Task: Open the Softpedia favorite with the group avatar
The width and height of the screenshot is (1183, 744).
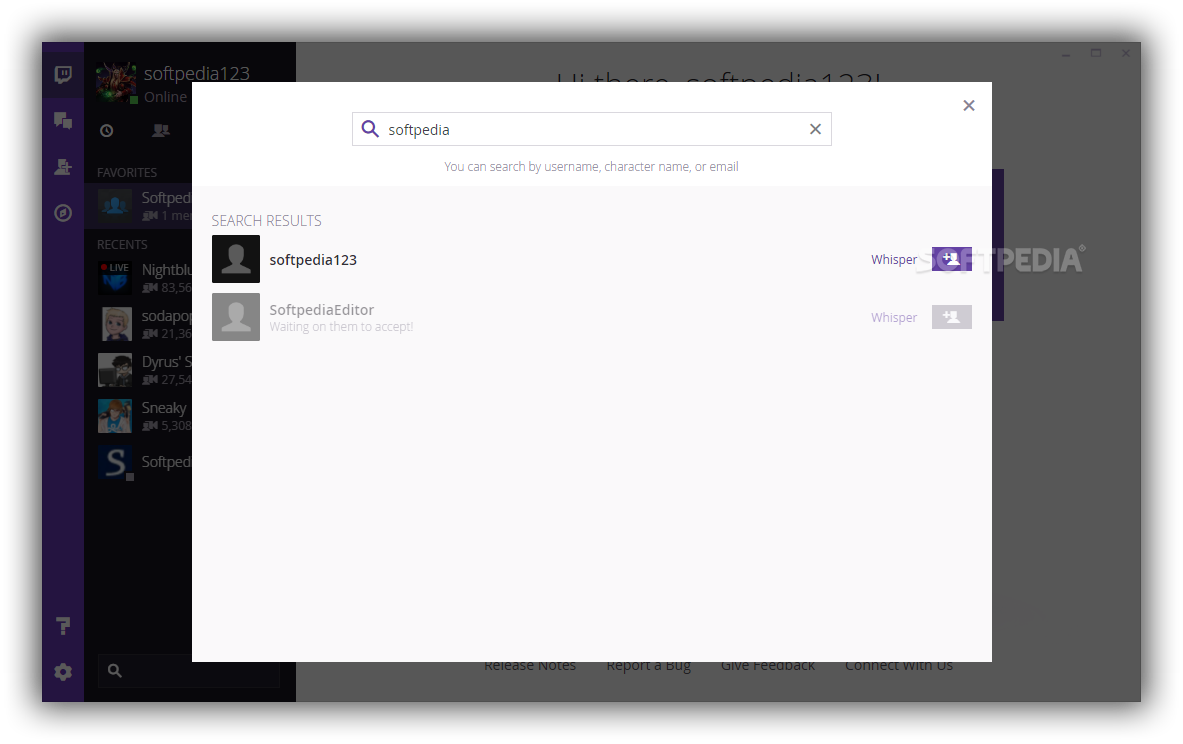Action: 139,205
